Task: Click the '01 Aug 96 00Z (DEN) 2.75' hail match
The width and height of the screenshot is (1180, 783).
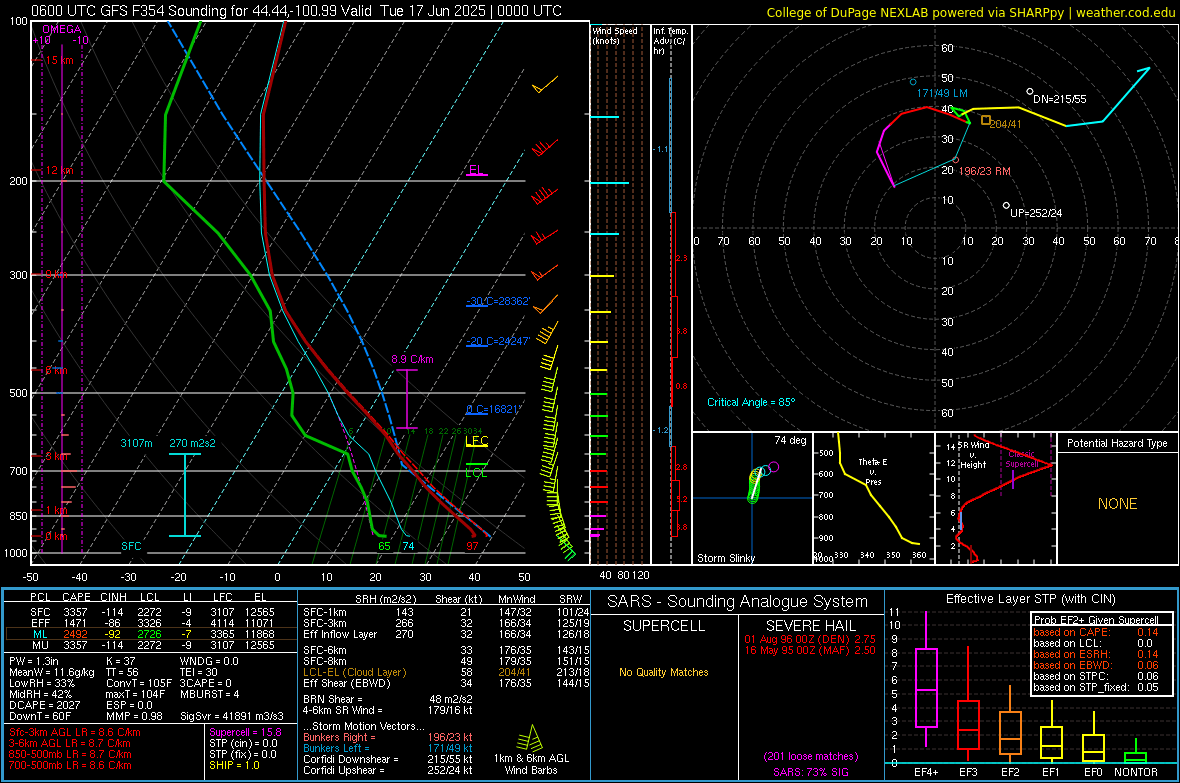Action: click(x=810, y=639)
